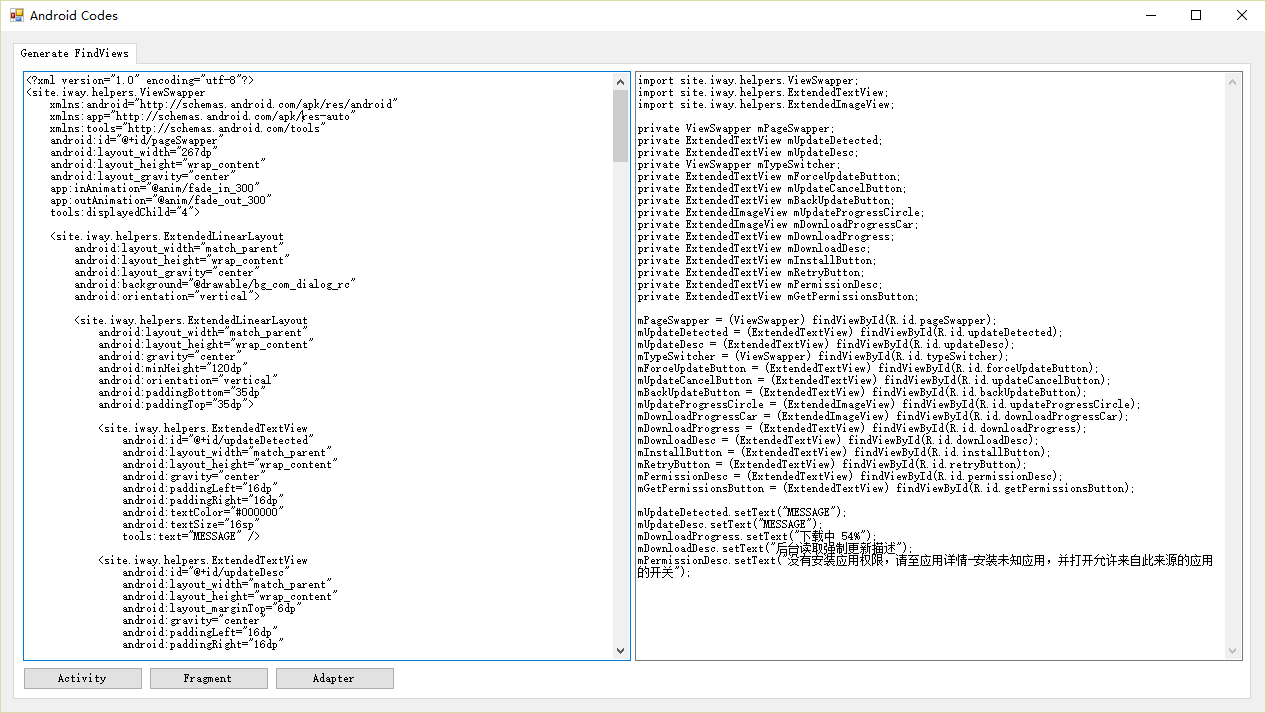1266x713 pixels.
Task: Maximize the Android Codes window
Action: [x=1197, y=15]
